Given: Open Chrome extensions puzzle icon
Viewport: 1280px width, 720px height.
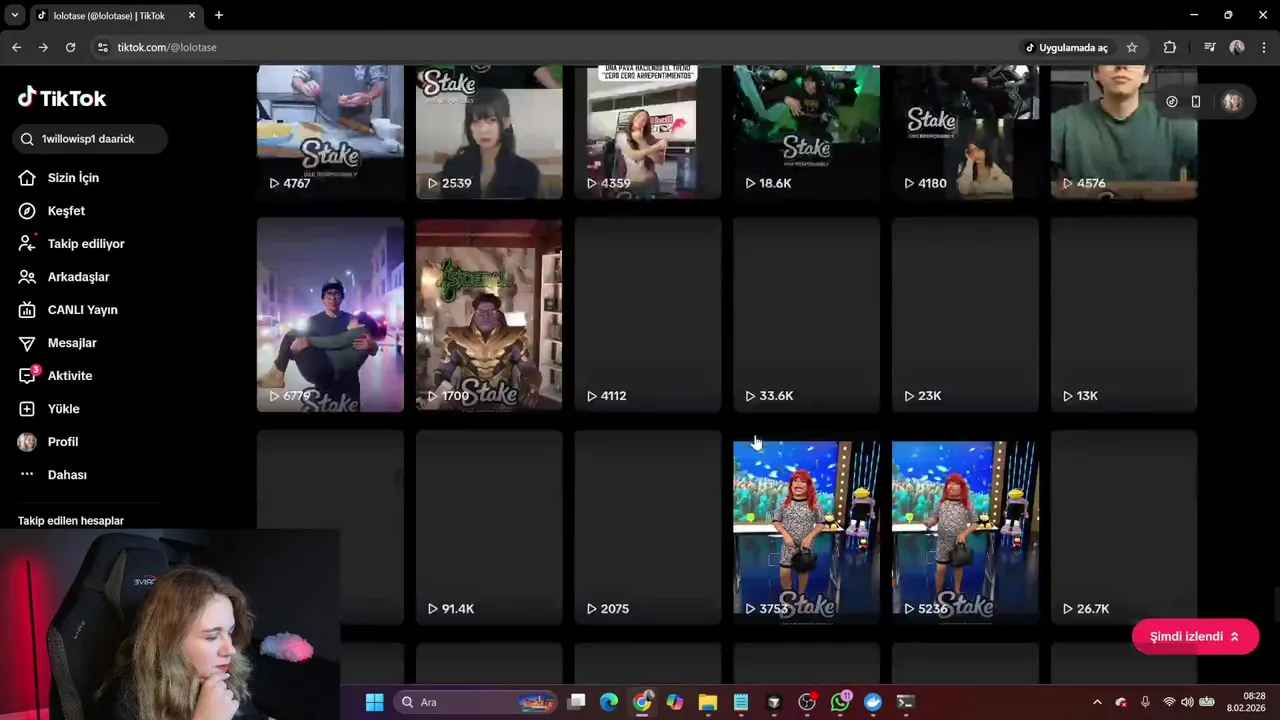Looking at the screenshot, I should (x=1170, y=47).
